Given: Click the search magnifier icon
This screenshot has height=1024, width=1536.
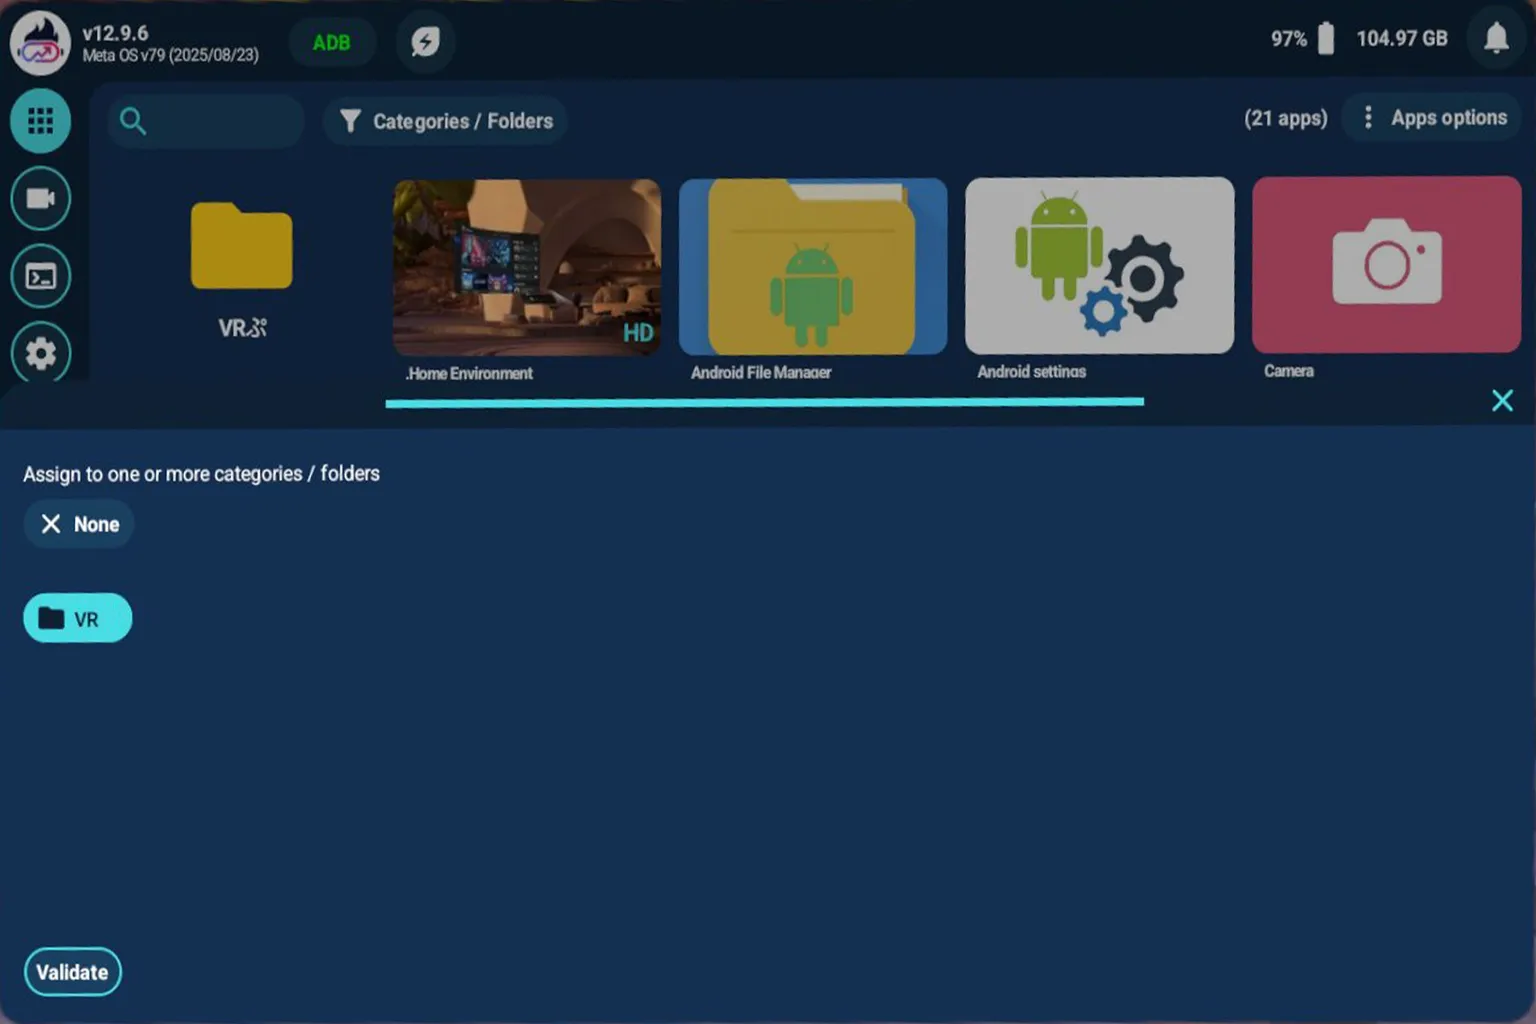Looking at the screenshot, I should (x=133, y=121).
